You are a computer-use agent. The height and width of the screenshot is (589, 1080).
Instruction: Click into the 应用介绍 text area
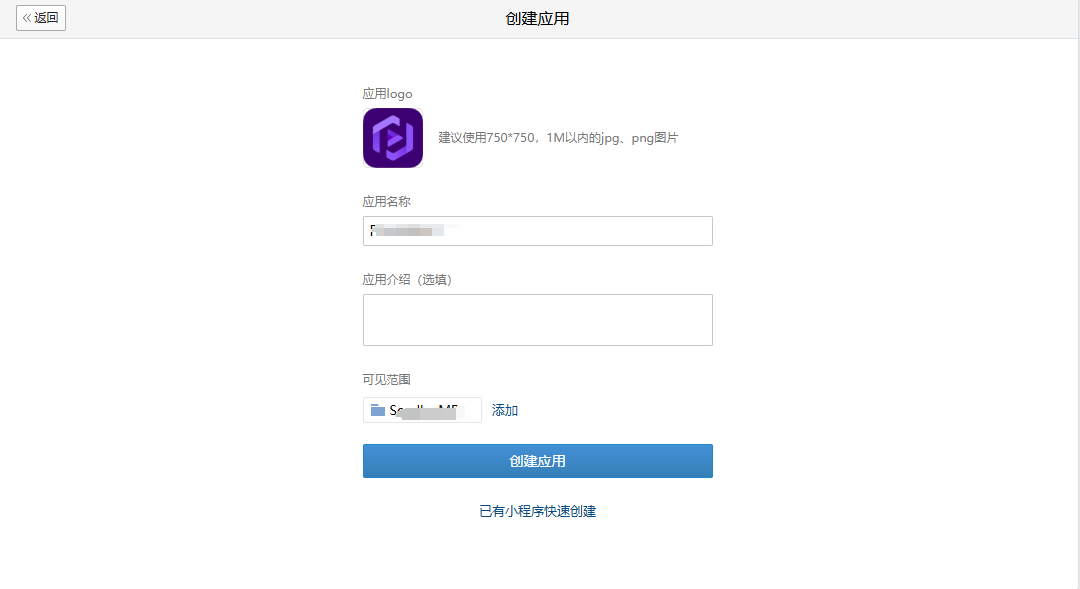point(537,320)
